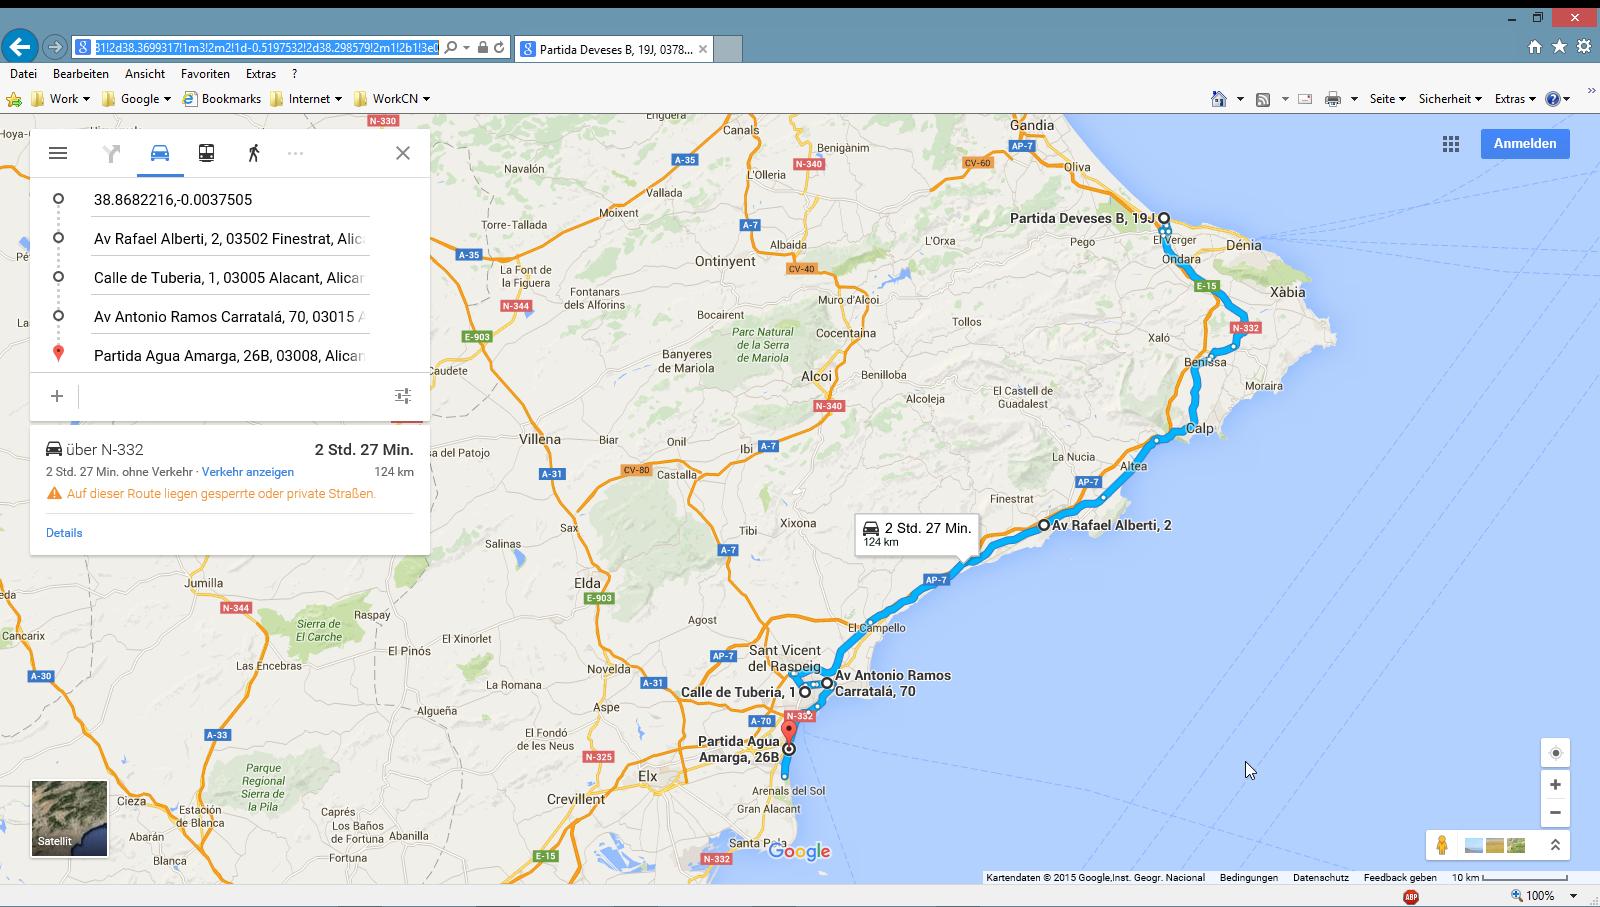The image size is (1600, 907).
Task: Click the lock security icon
Action: pyautogui.click(x=483, y=47)
